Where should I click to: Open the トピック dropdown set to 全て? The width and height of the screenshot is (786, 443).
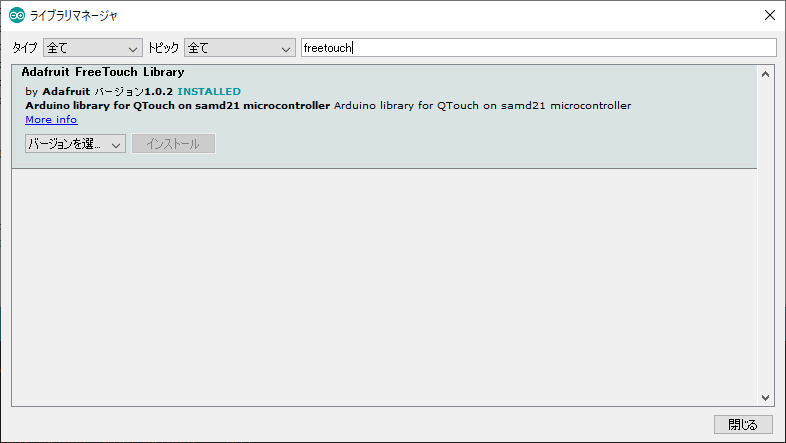[240, 48]
